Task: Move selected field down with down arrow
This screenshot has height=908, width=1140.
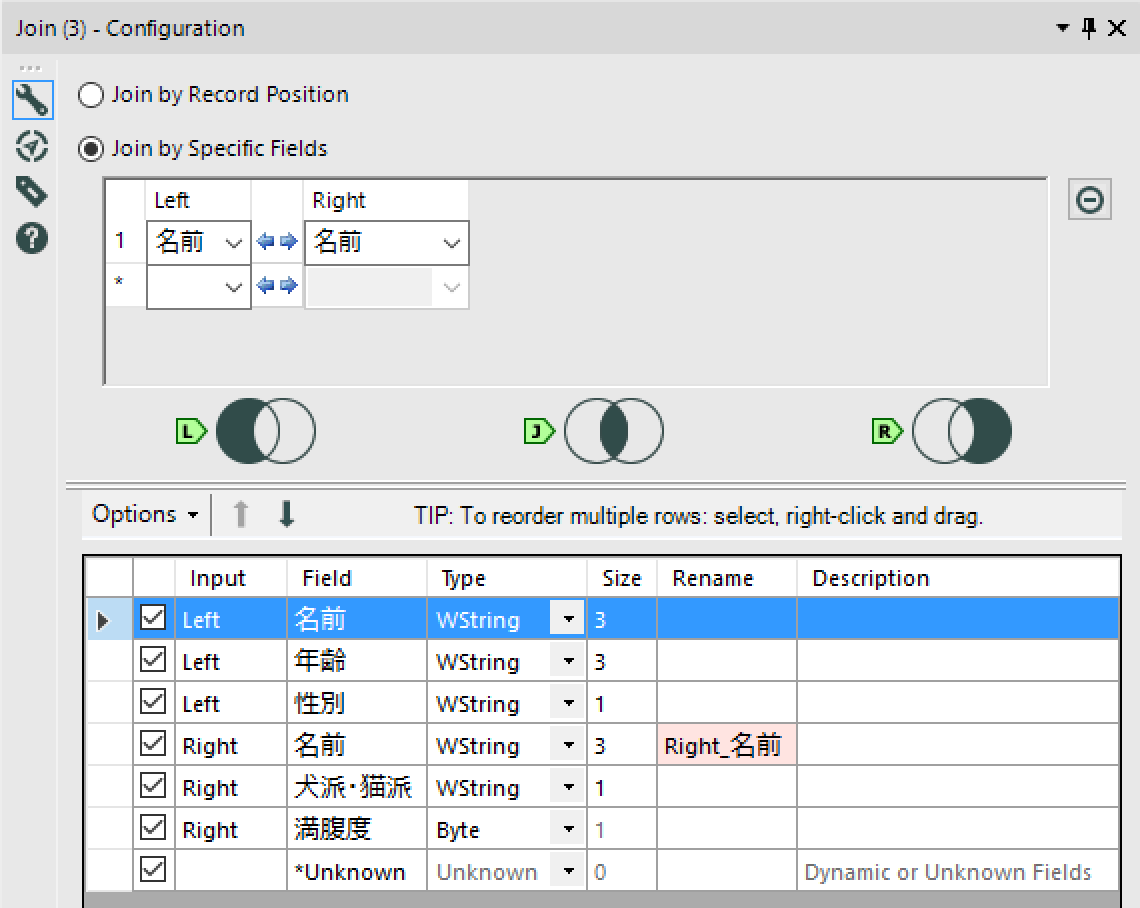Action: 286,513
